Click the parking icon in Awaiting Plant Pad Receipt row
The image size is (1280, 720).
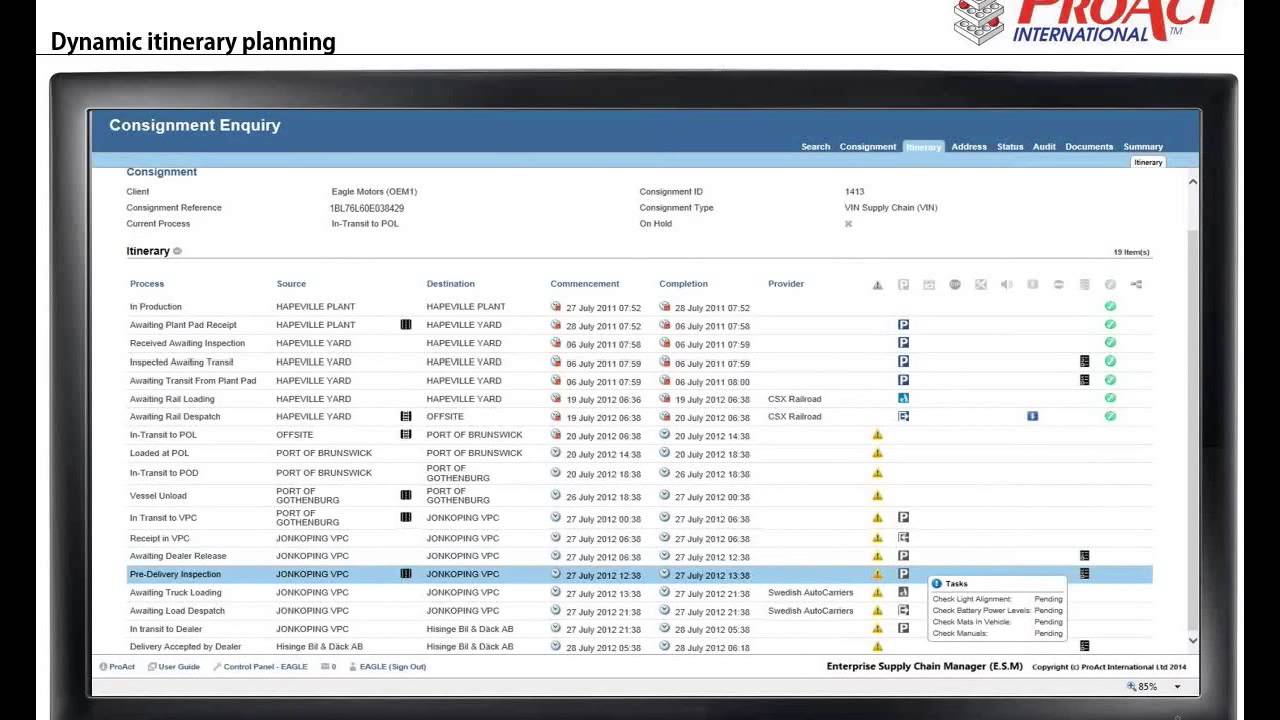[x=903, y=325]
